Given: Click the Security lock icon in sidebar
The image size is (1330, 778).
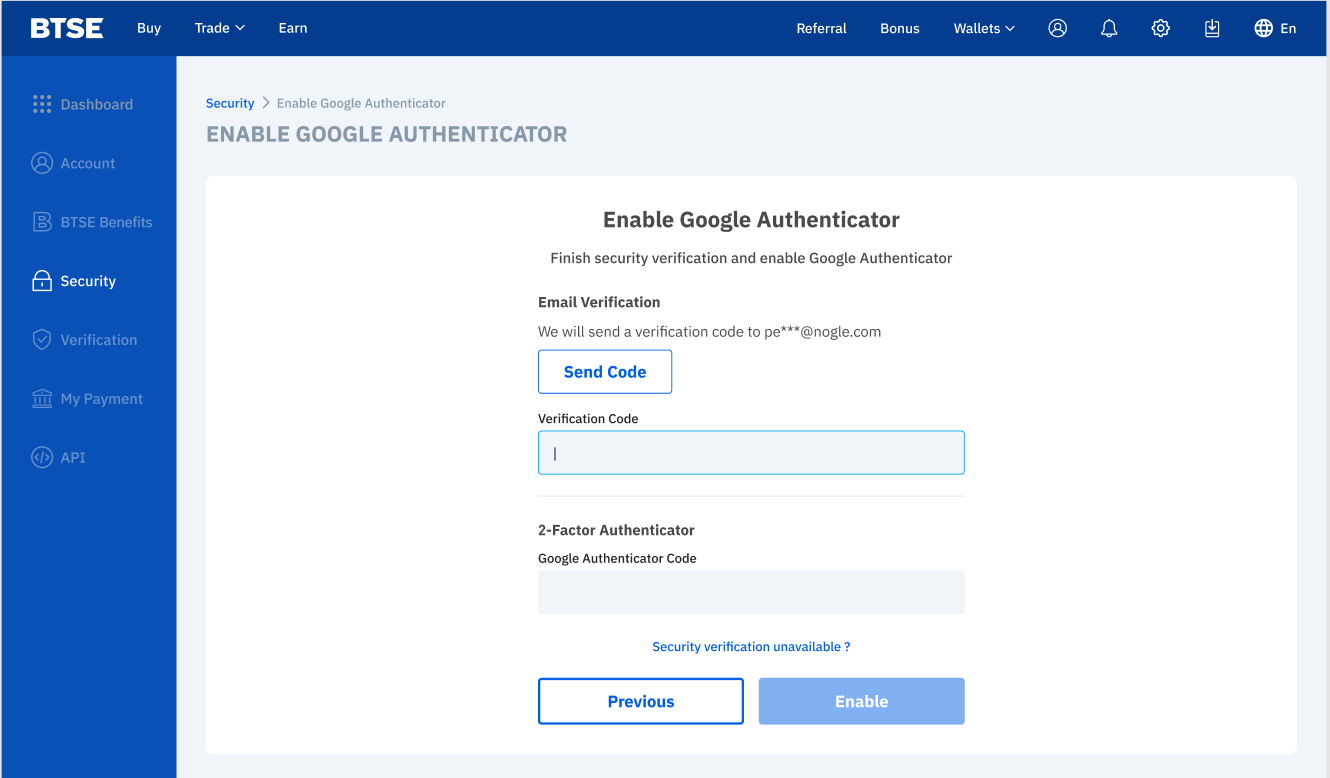Looking at the screenshot, I should [41, 281].
